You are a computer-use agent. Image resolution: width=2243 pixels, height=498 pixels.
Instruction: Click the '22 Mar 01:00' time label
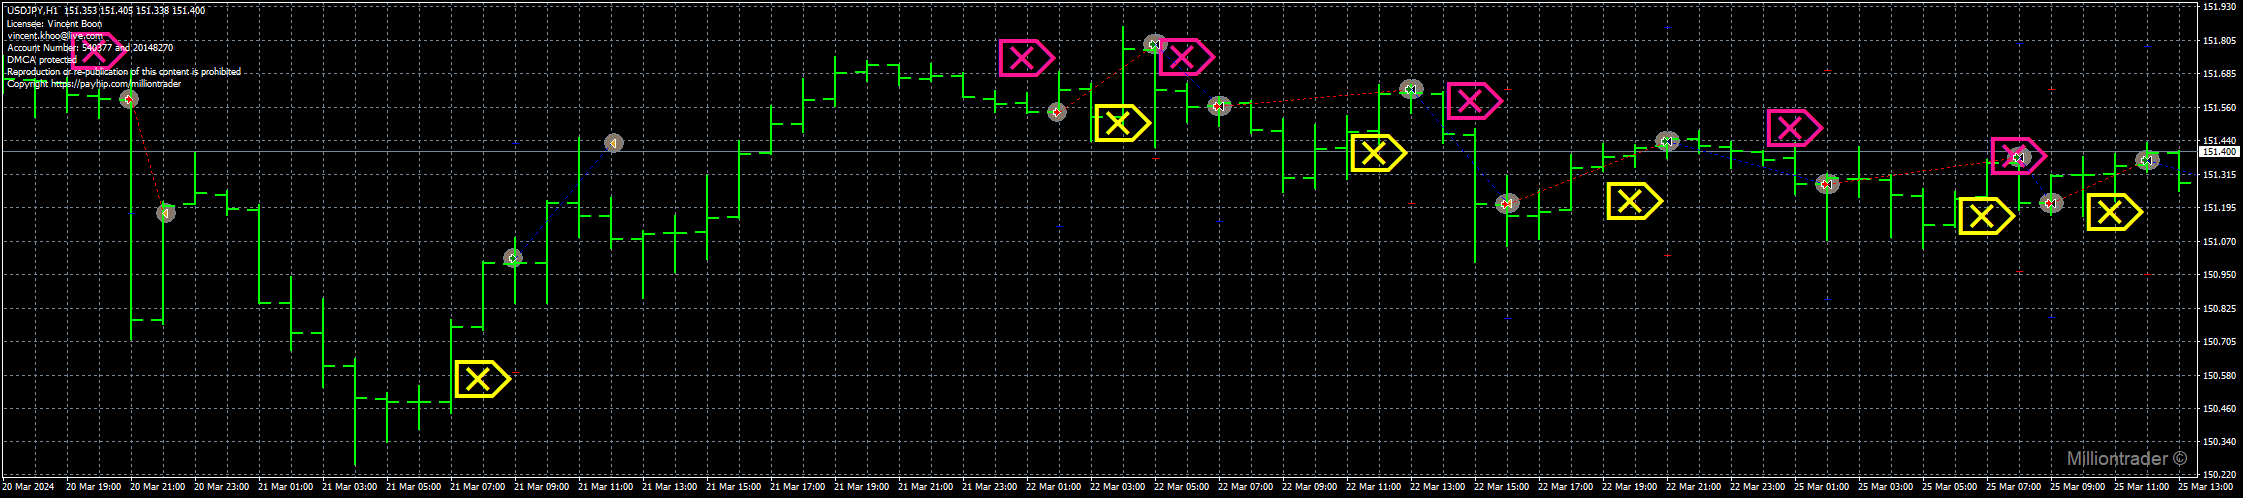1053,487
